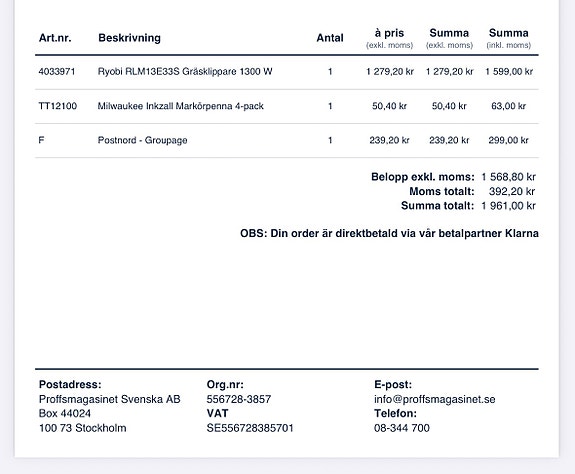The height and width of the screenshot is (474, 575).
Task: Click the Milwaukee Inkzall Markörpenna 4-pack row
Action: point(287,106)
